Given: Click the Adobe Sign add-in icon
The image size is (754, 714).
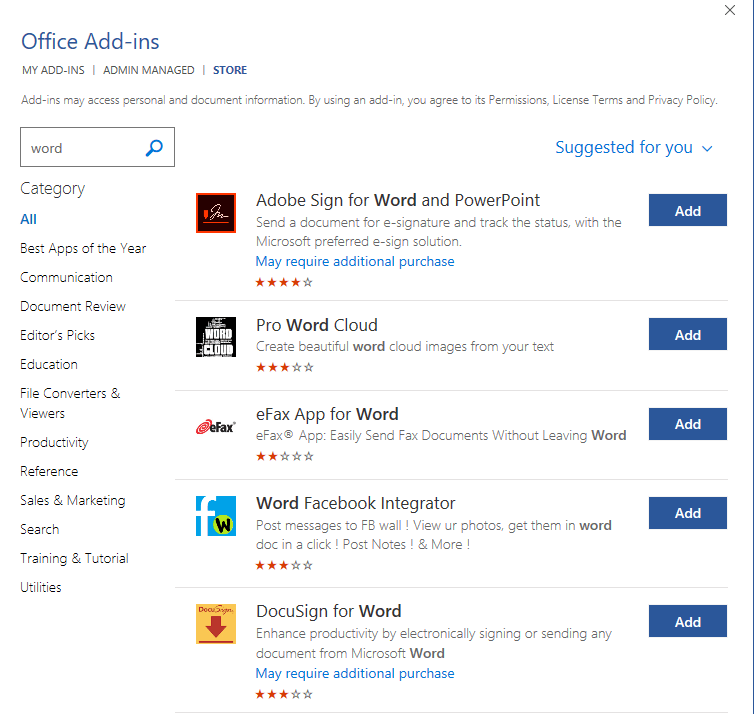Looking at the screenshot, I should (215, 212).
